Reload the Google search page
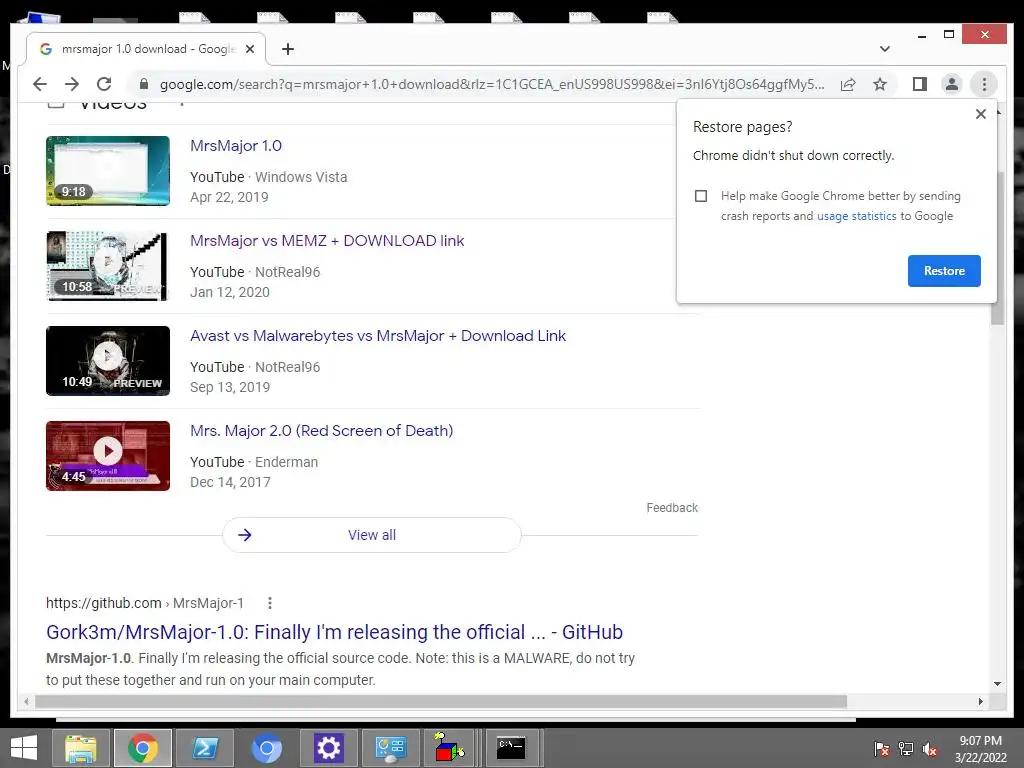1024x768 pixels. pos(104,84)
